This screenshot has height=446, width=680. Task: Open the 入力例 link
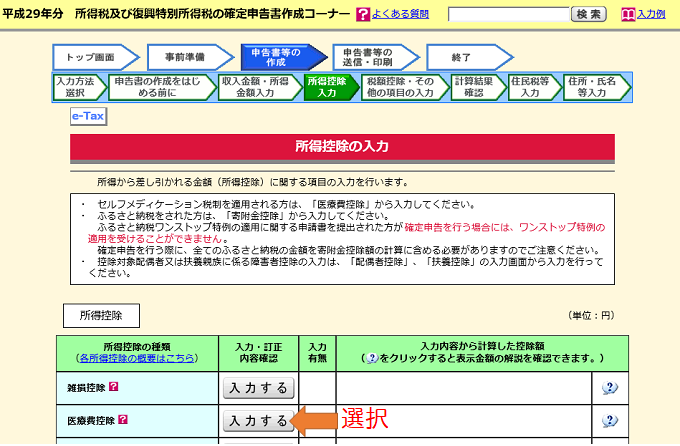point(651,14)
